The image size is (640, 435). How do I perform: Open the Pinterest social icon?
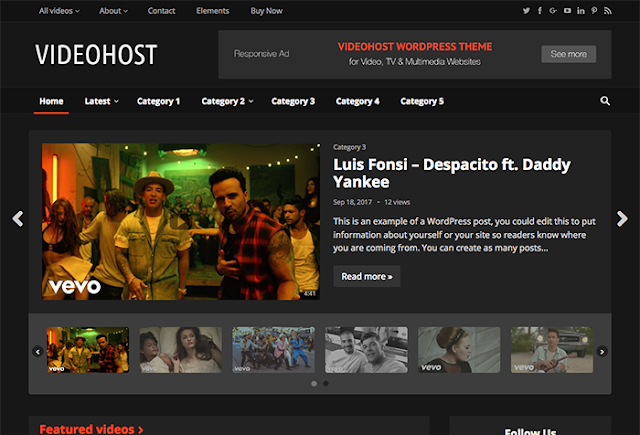594,11
